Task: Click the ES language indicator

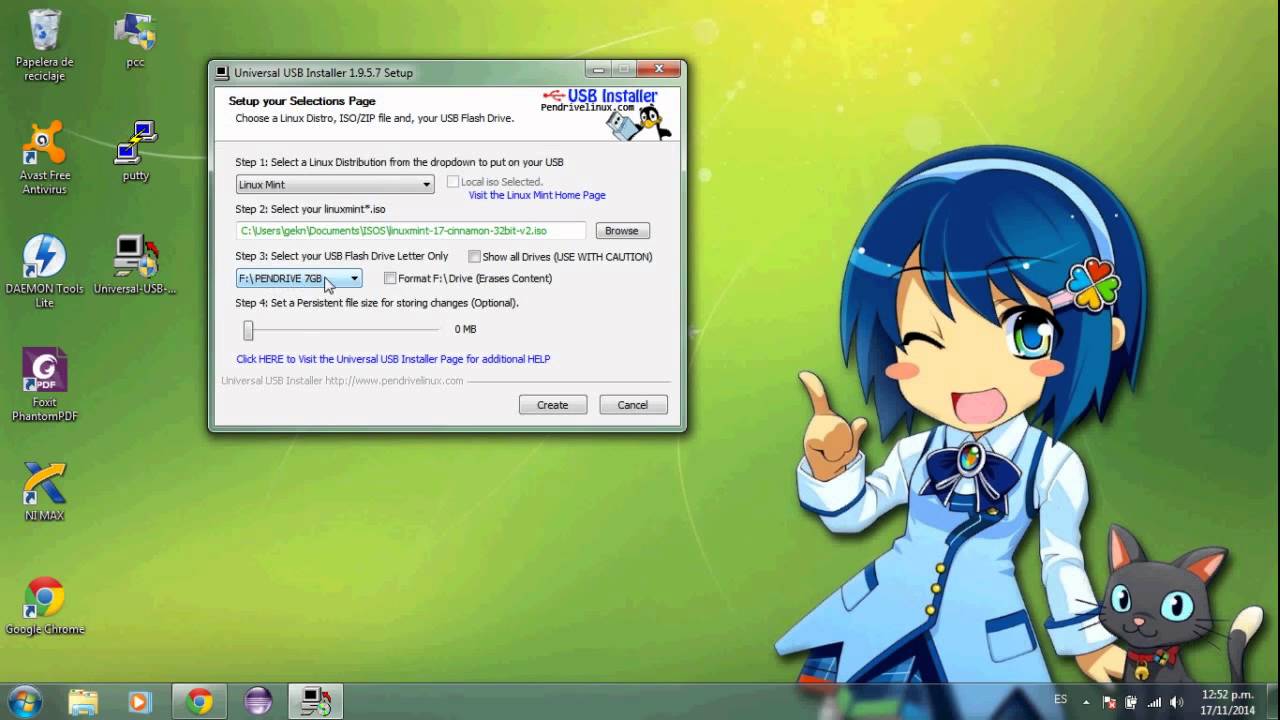Action: [x=1060, y=699]
